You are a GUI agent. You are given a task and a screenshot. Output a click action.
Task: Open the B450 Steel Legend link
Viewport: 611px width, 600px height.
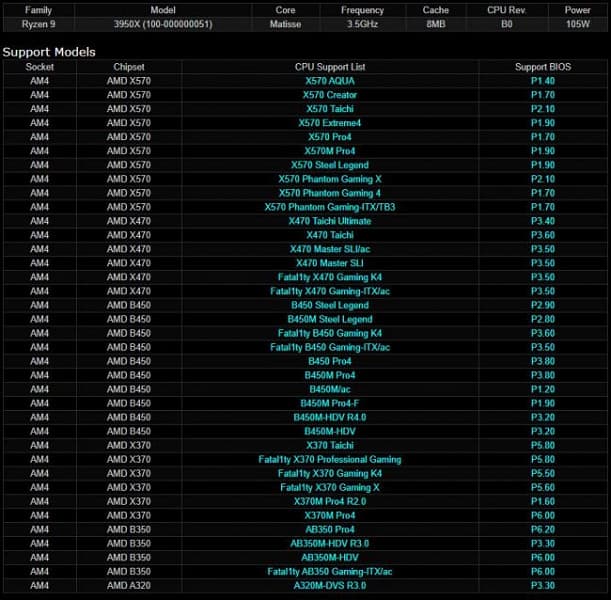[x=330, y=305]
